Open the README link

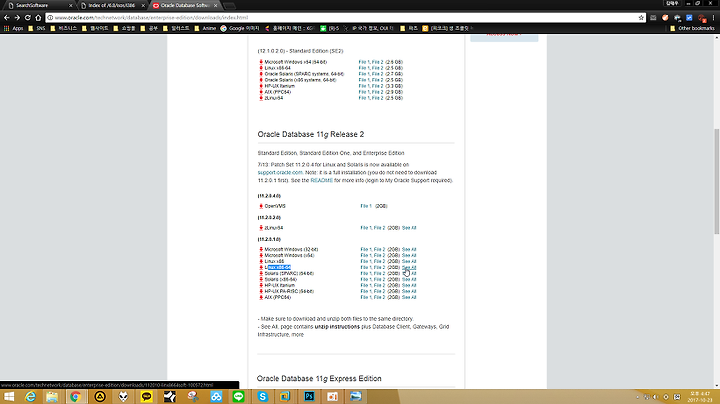coord(321,180)
